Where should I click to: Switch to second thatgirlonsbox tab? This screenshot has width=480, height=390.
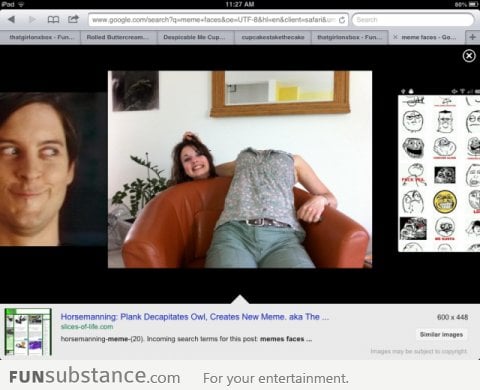click(350, 37)
